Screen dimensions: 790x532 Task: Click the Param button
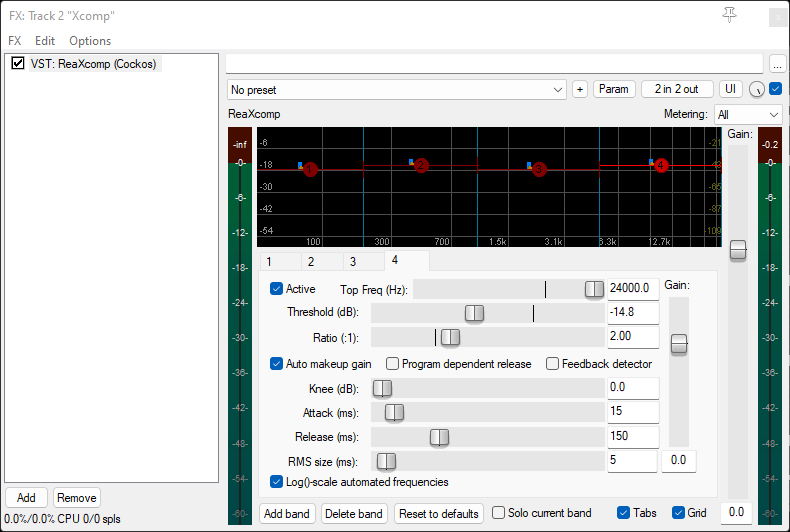click(x=614, y=89)
